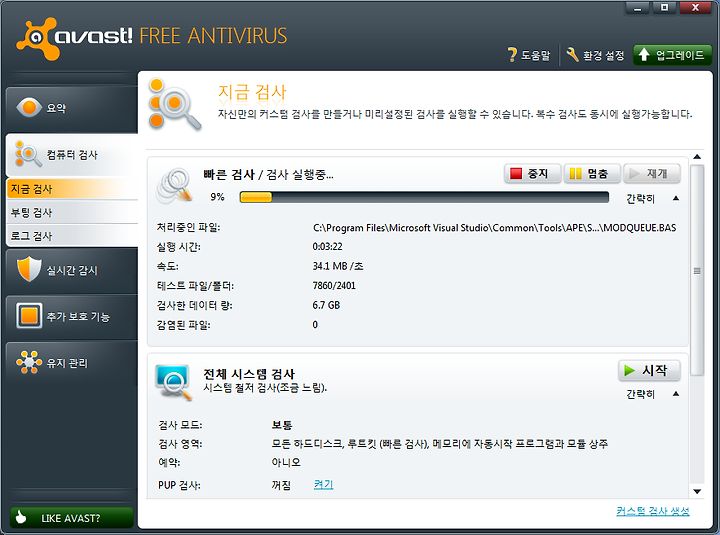Click the quick scan progress bar
The image size is (720, 535).
pyautogui.click(x=424, y=197)
